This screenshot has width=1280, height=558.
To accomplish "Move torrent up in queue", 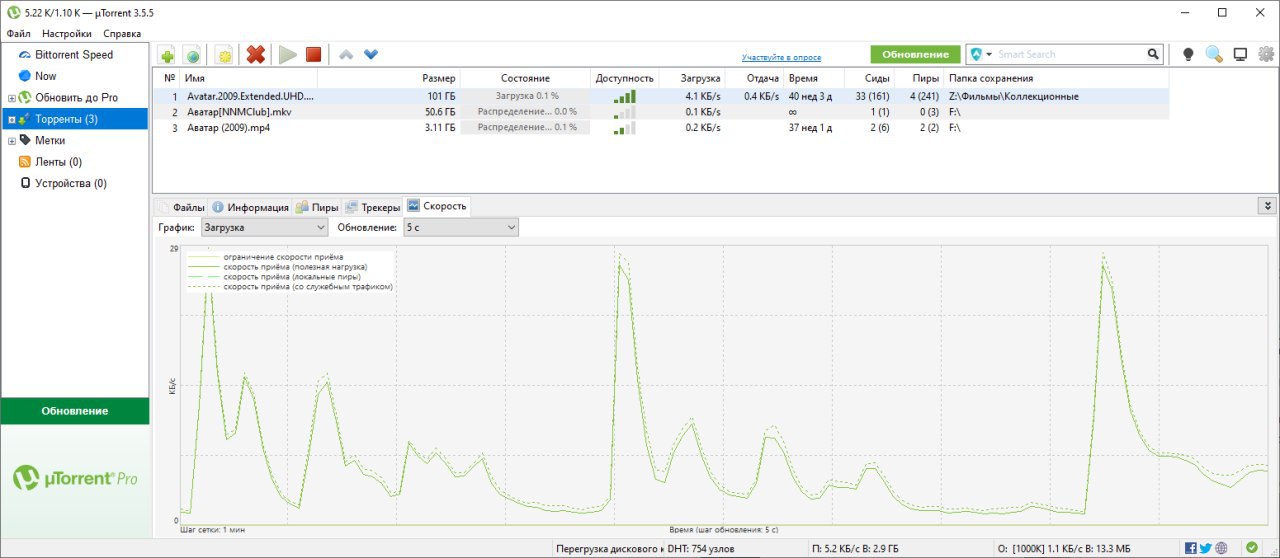I will coord(346,55).
